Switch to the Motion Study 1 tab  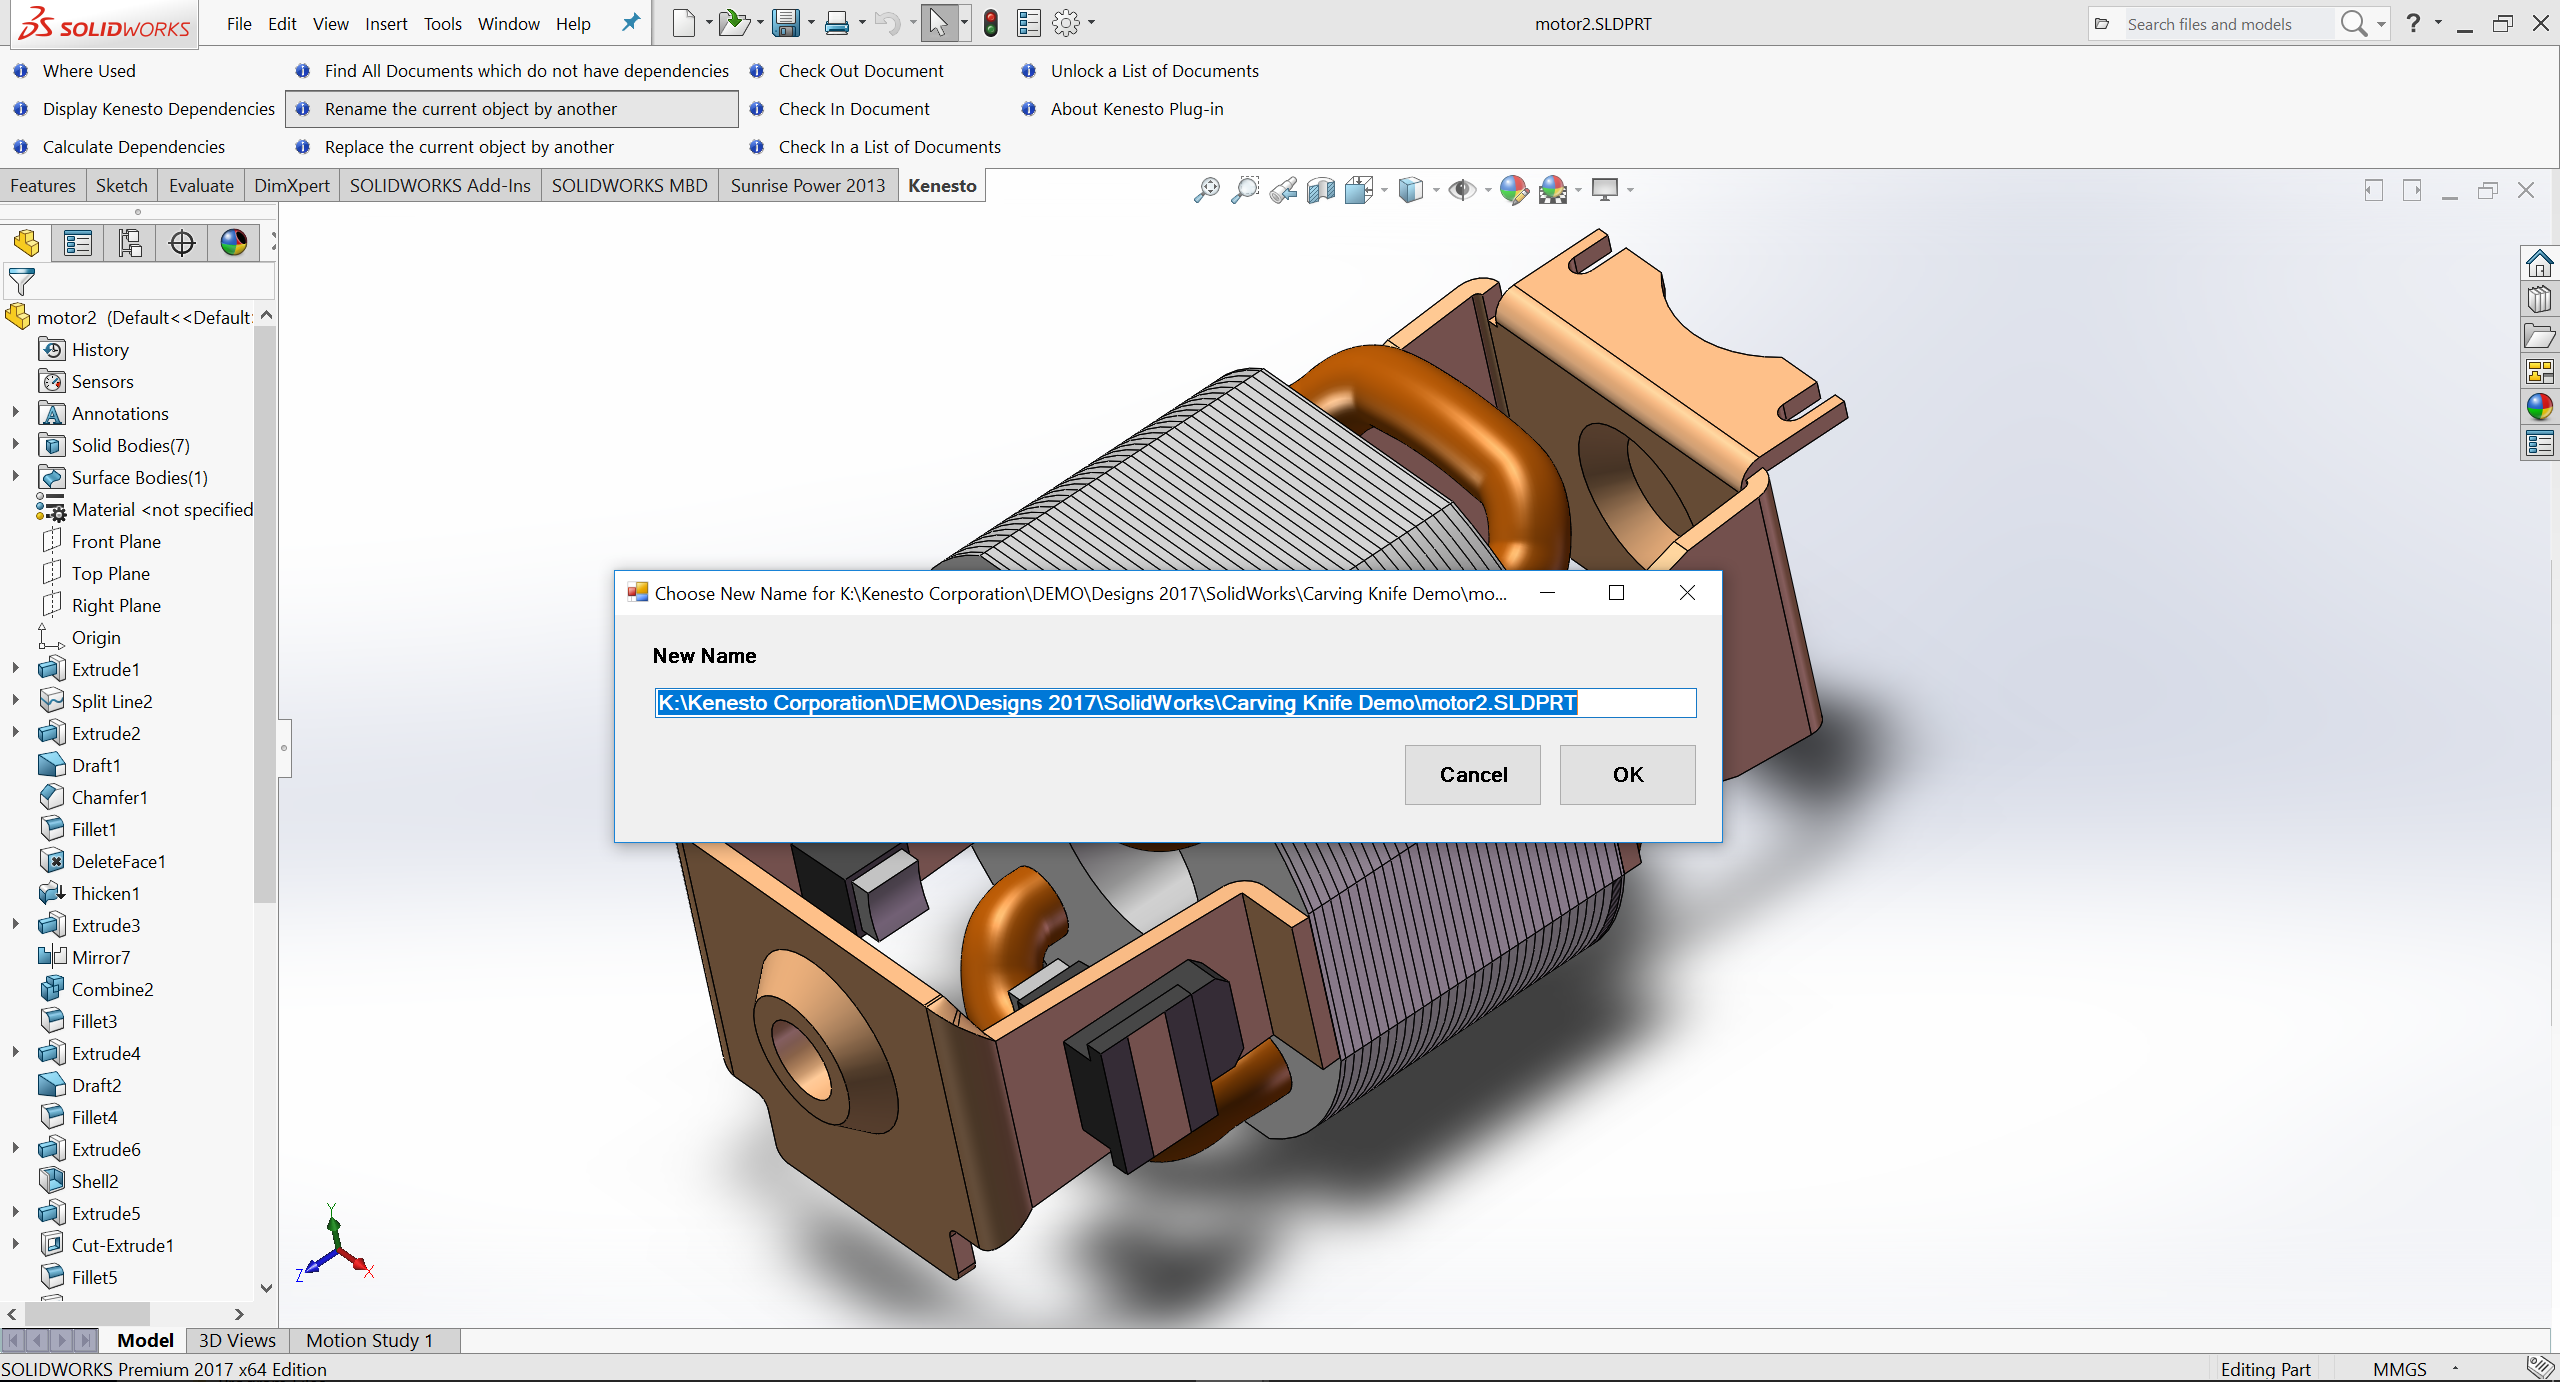click(x=370, y=1341)
